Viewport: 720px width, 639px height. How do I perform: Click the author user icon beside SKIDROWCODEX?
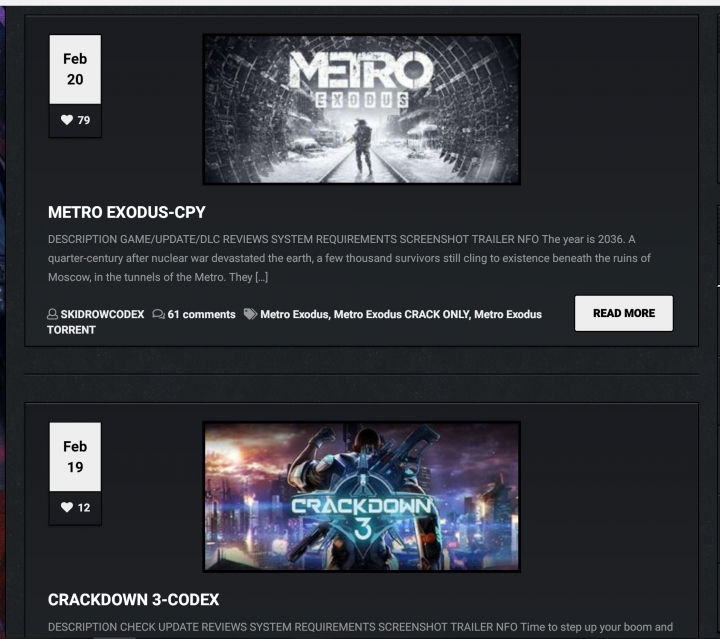[x=52, y=314]
